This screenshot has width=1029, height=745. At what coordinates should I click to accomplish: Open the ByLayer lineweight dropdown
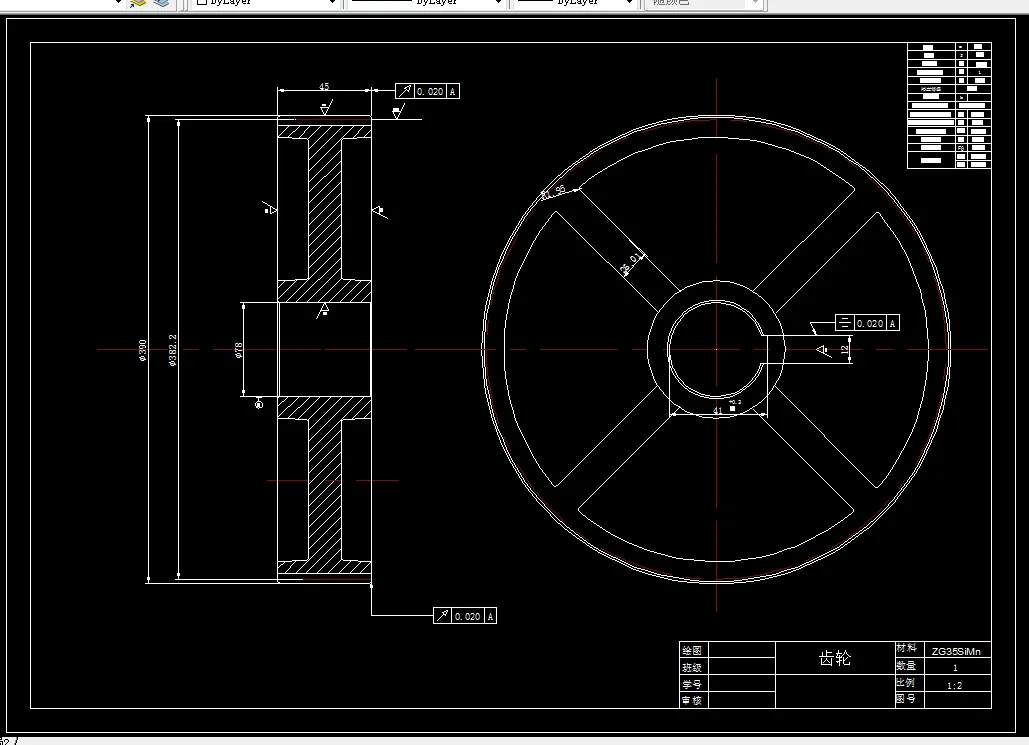[x=574, y=3]
